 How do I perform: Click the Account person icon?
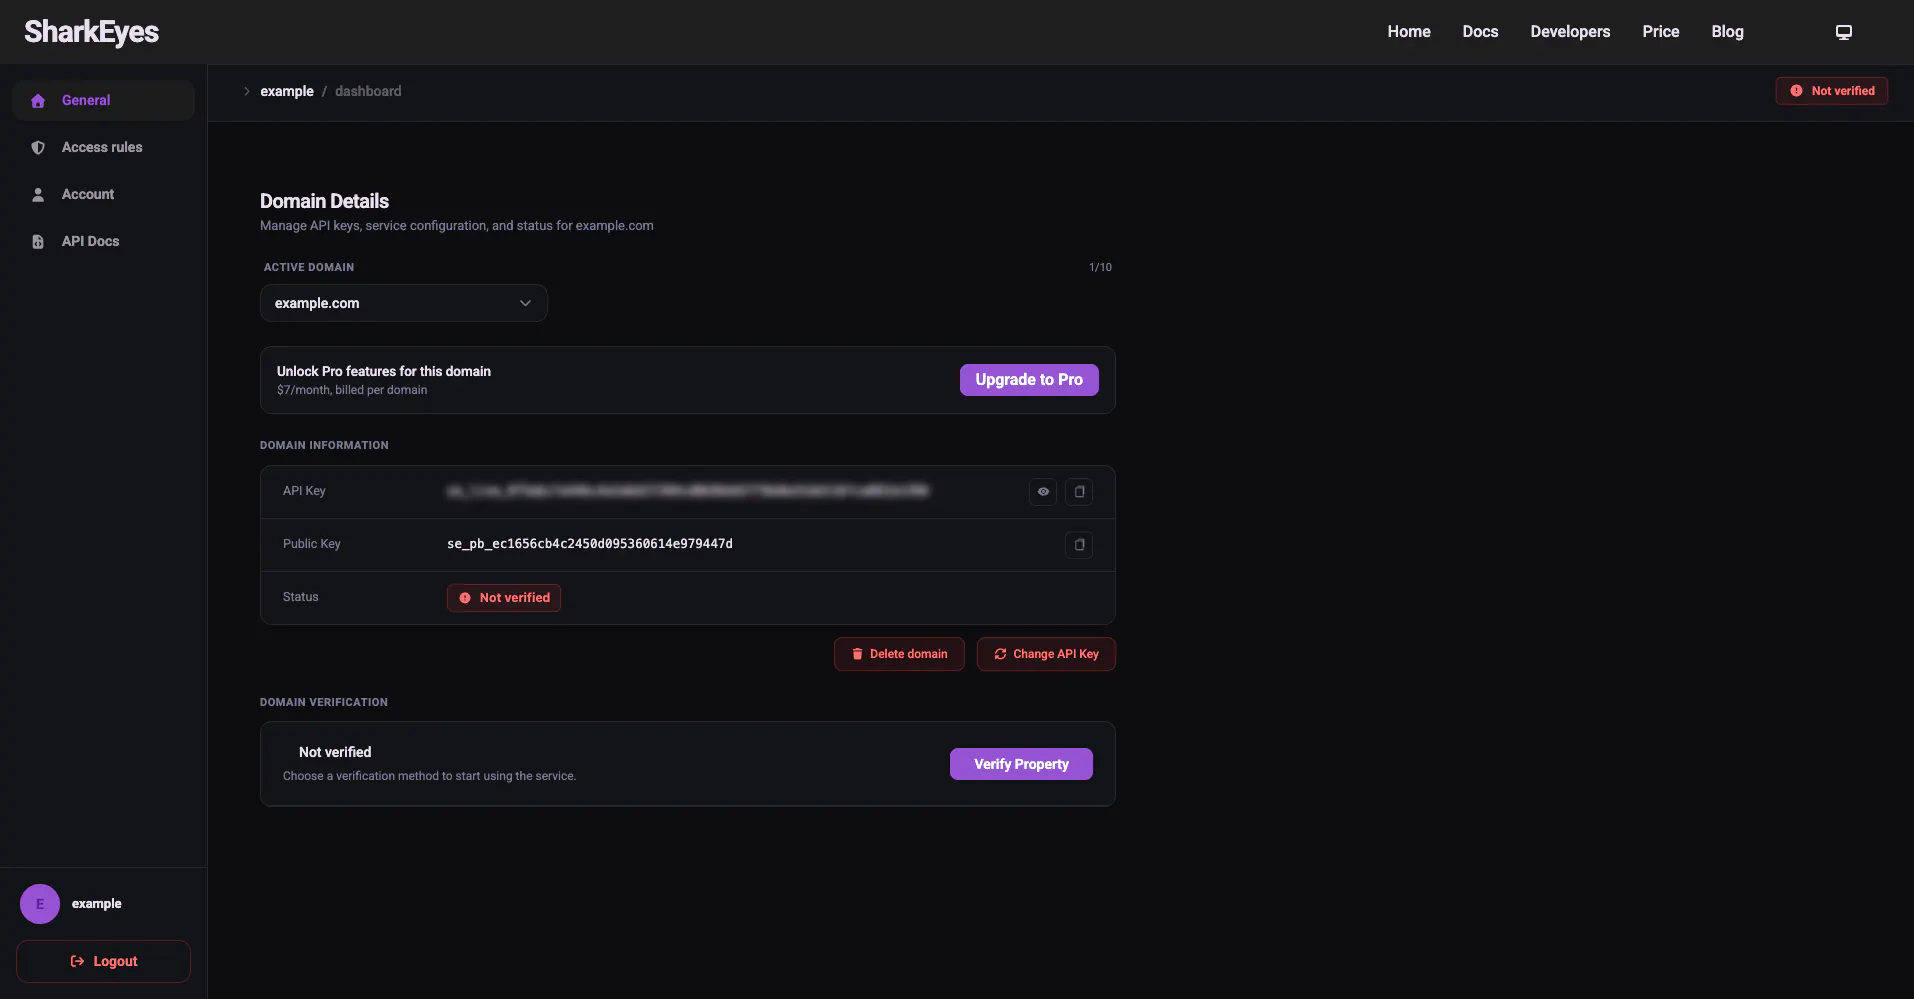coord(38,195)
